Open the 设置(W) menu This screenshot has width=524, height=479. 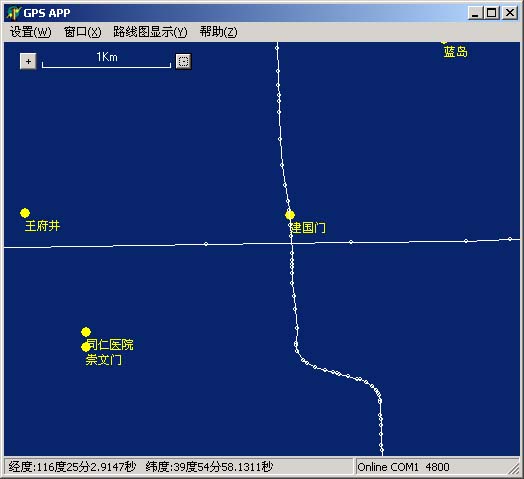(30, 32)
